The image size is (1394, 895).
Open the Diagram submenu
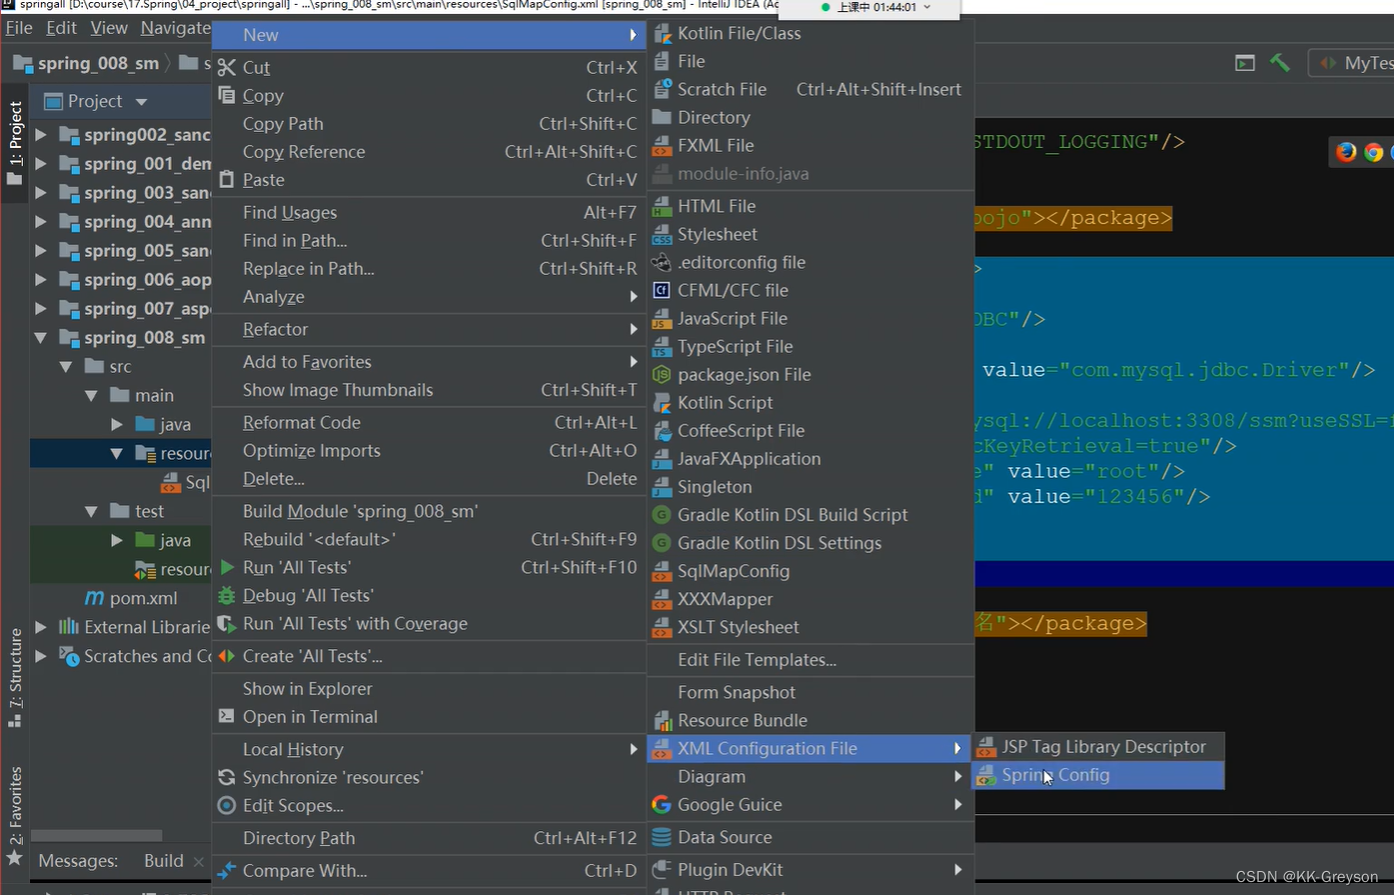tap(810, 777)
